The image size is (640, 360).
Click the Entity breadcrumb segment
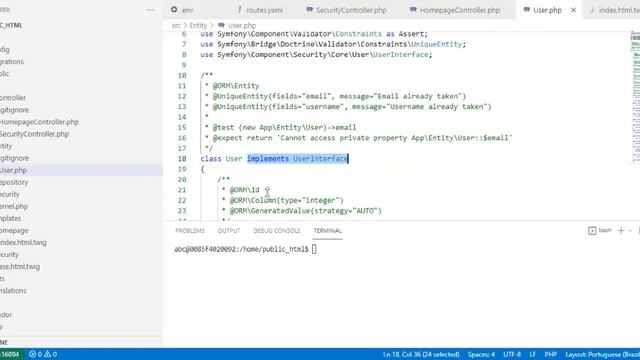pos(198,25)
